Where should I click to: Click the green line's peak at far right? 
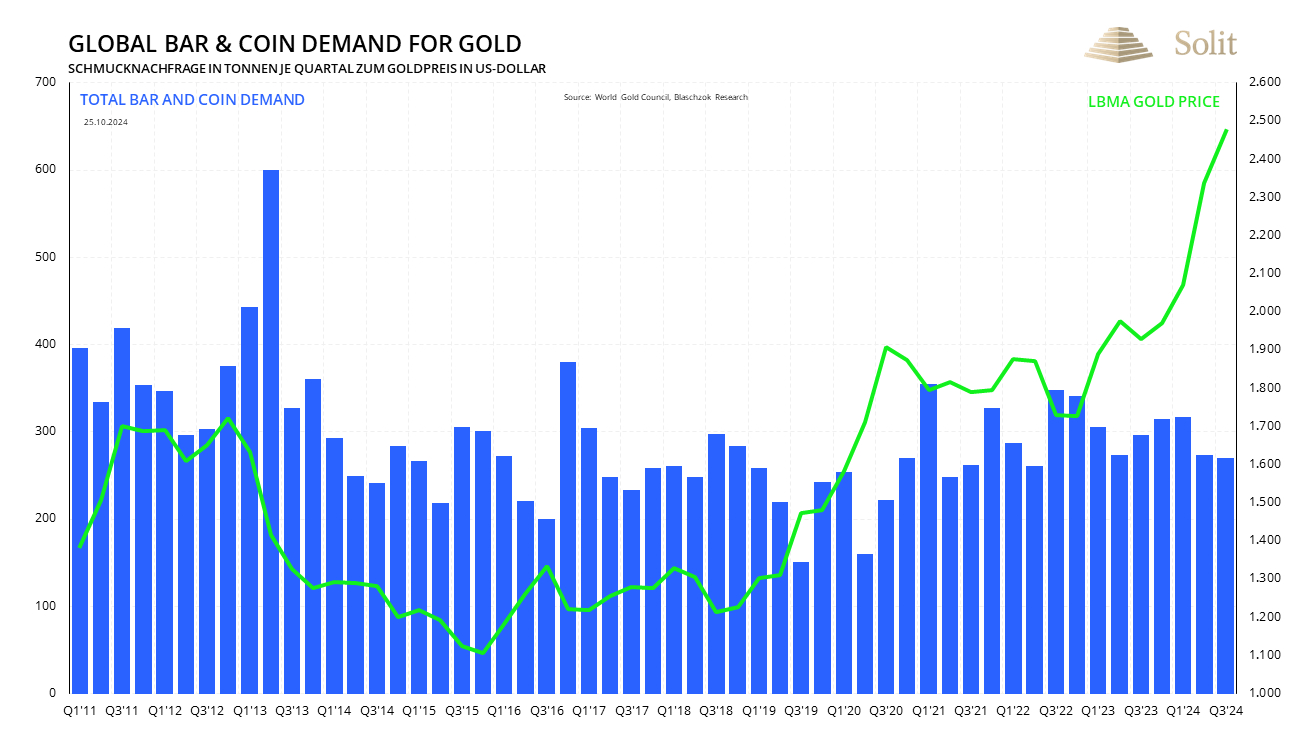(x=1226, y=131)
